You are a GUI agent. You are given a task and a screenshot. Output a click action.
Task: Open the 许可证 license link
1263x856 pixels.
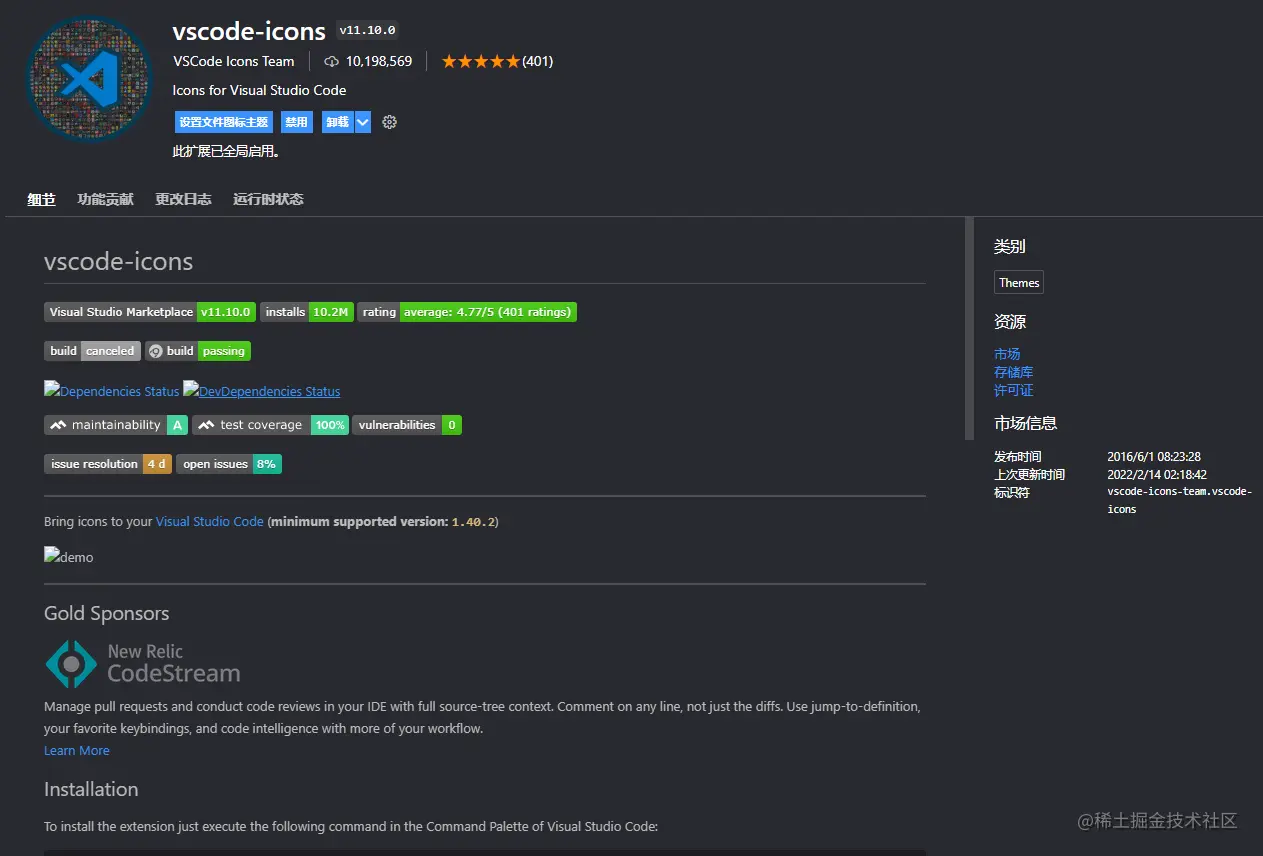point(1014,390)
